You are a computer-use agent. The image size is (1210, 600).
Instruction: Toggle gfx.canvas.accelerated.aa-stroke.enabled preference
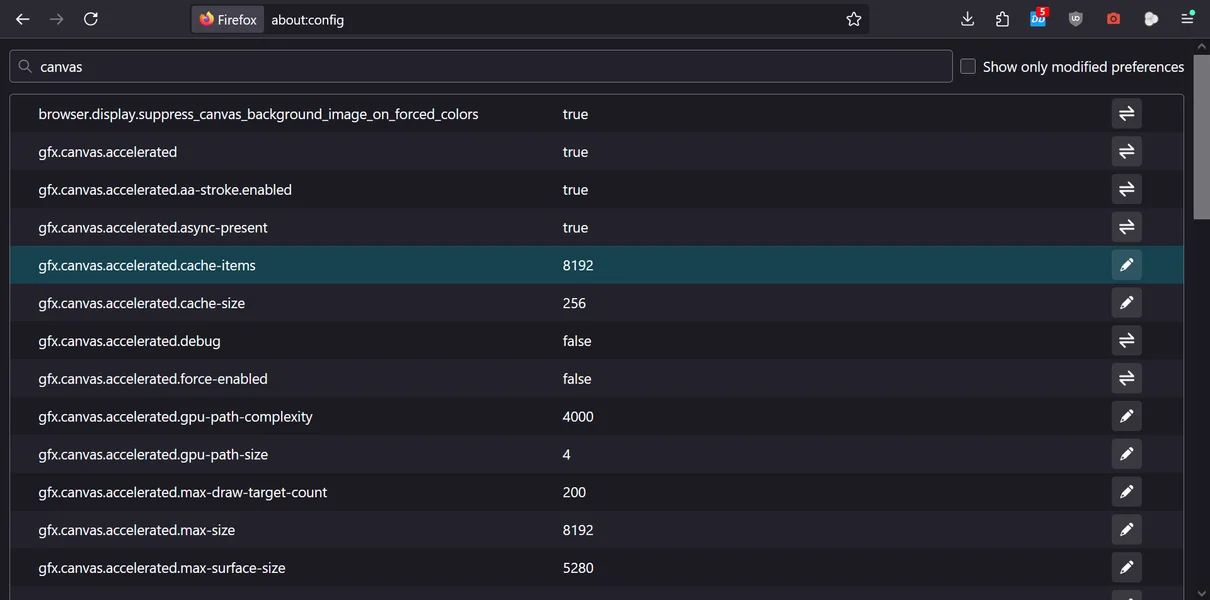1126,190
